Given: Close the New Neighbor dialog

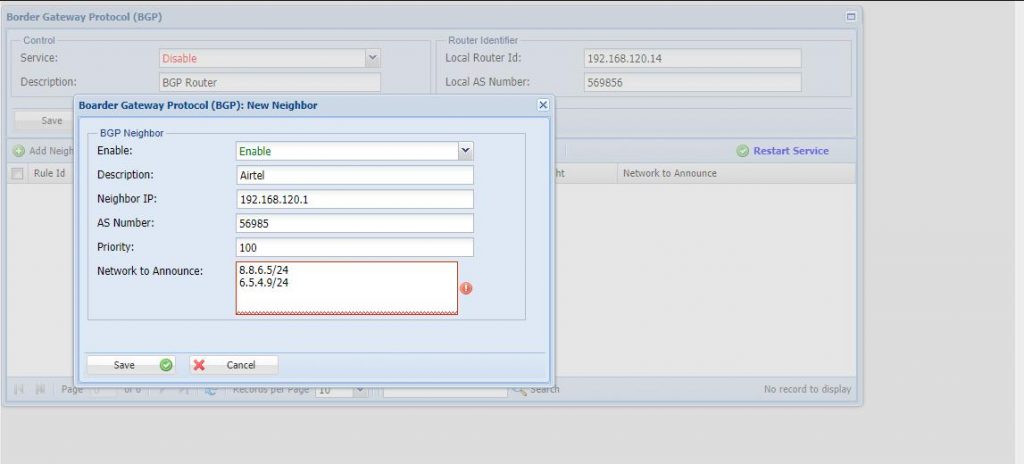Looking at the screenshot, I should coord(543,105).
